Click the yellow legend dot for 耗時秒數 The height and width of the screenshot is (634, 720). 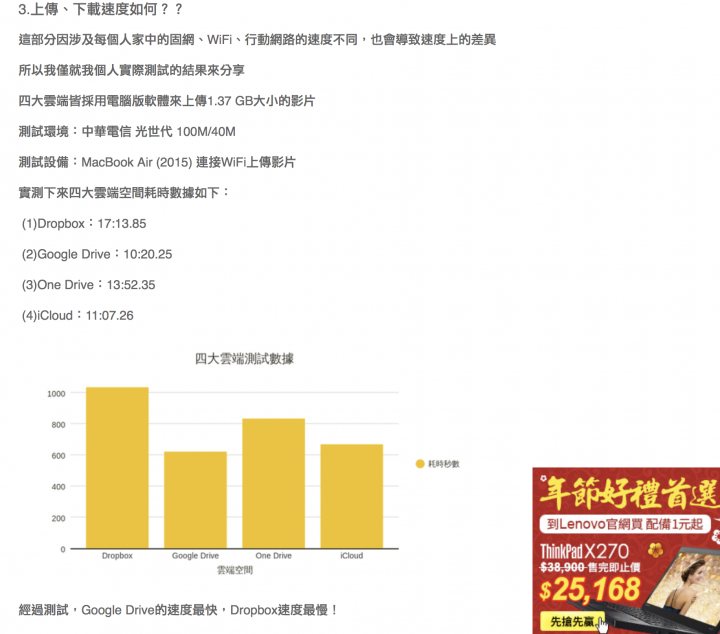[x=420, y=464]
